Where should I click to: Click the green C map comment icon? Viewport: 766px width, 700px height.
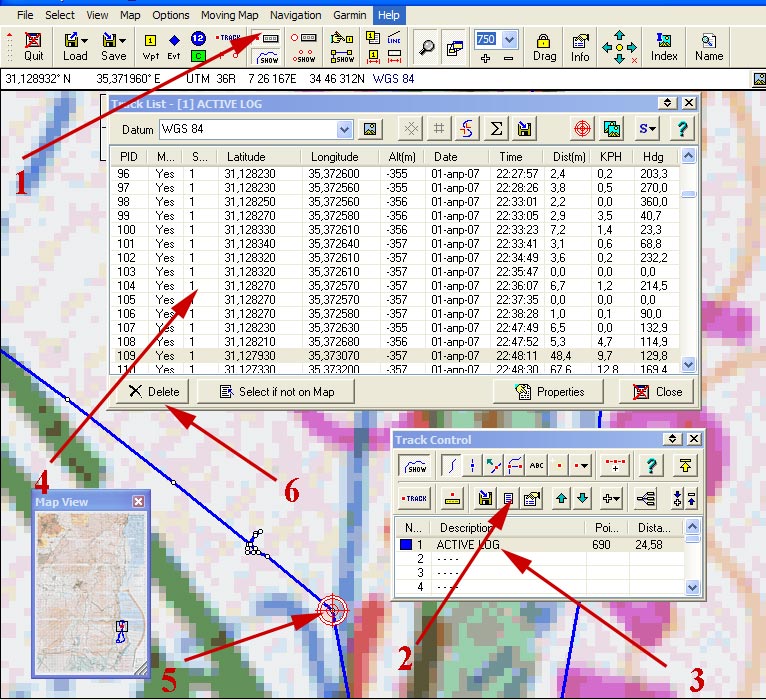pyautogui.click(x=197, y=56)
